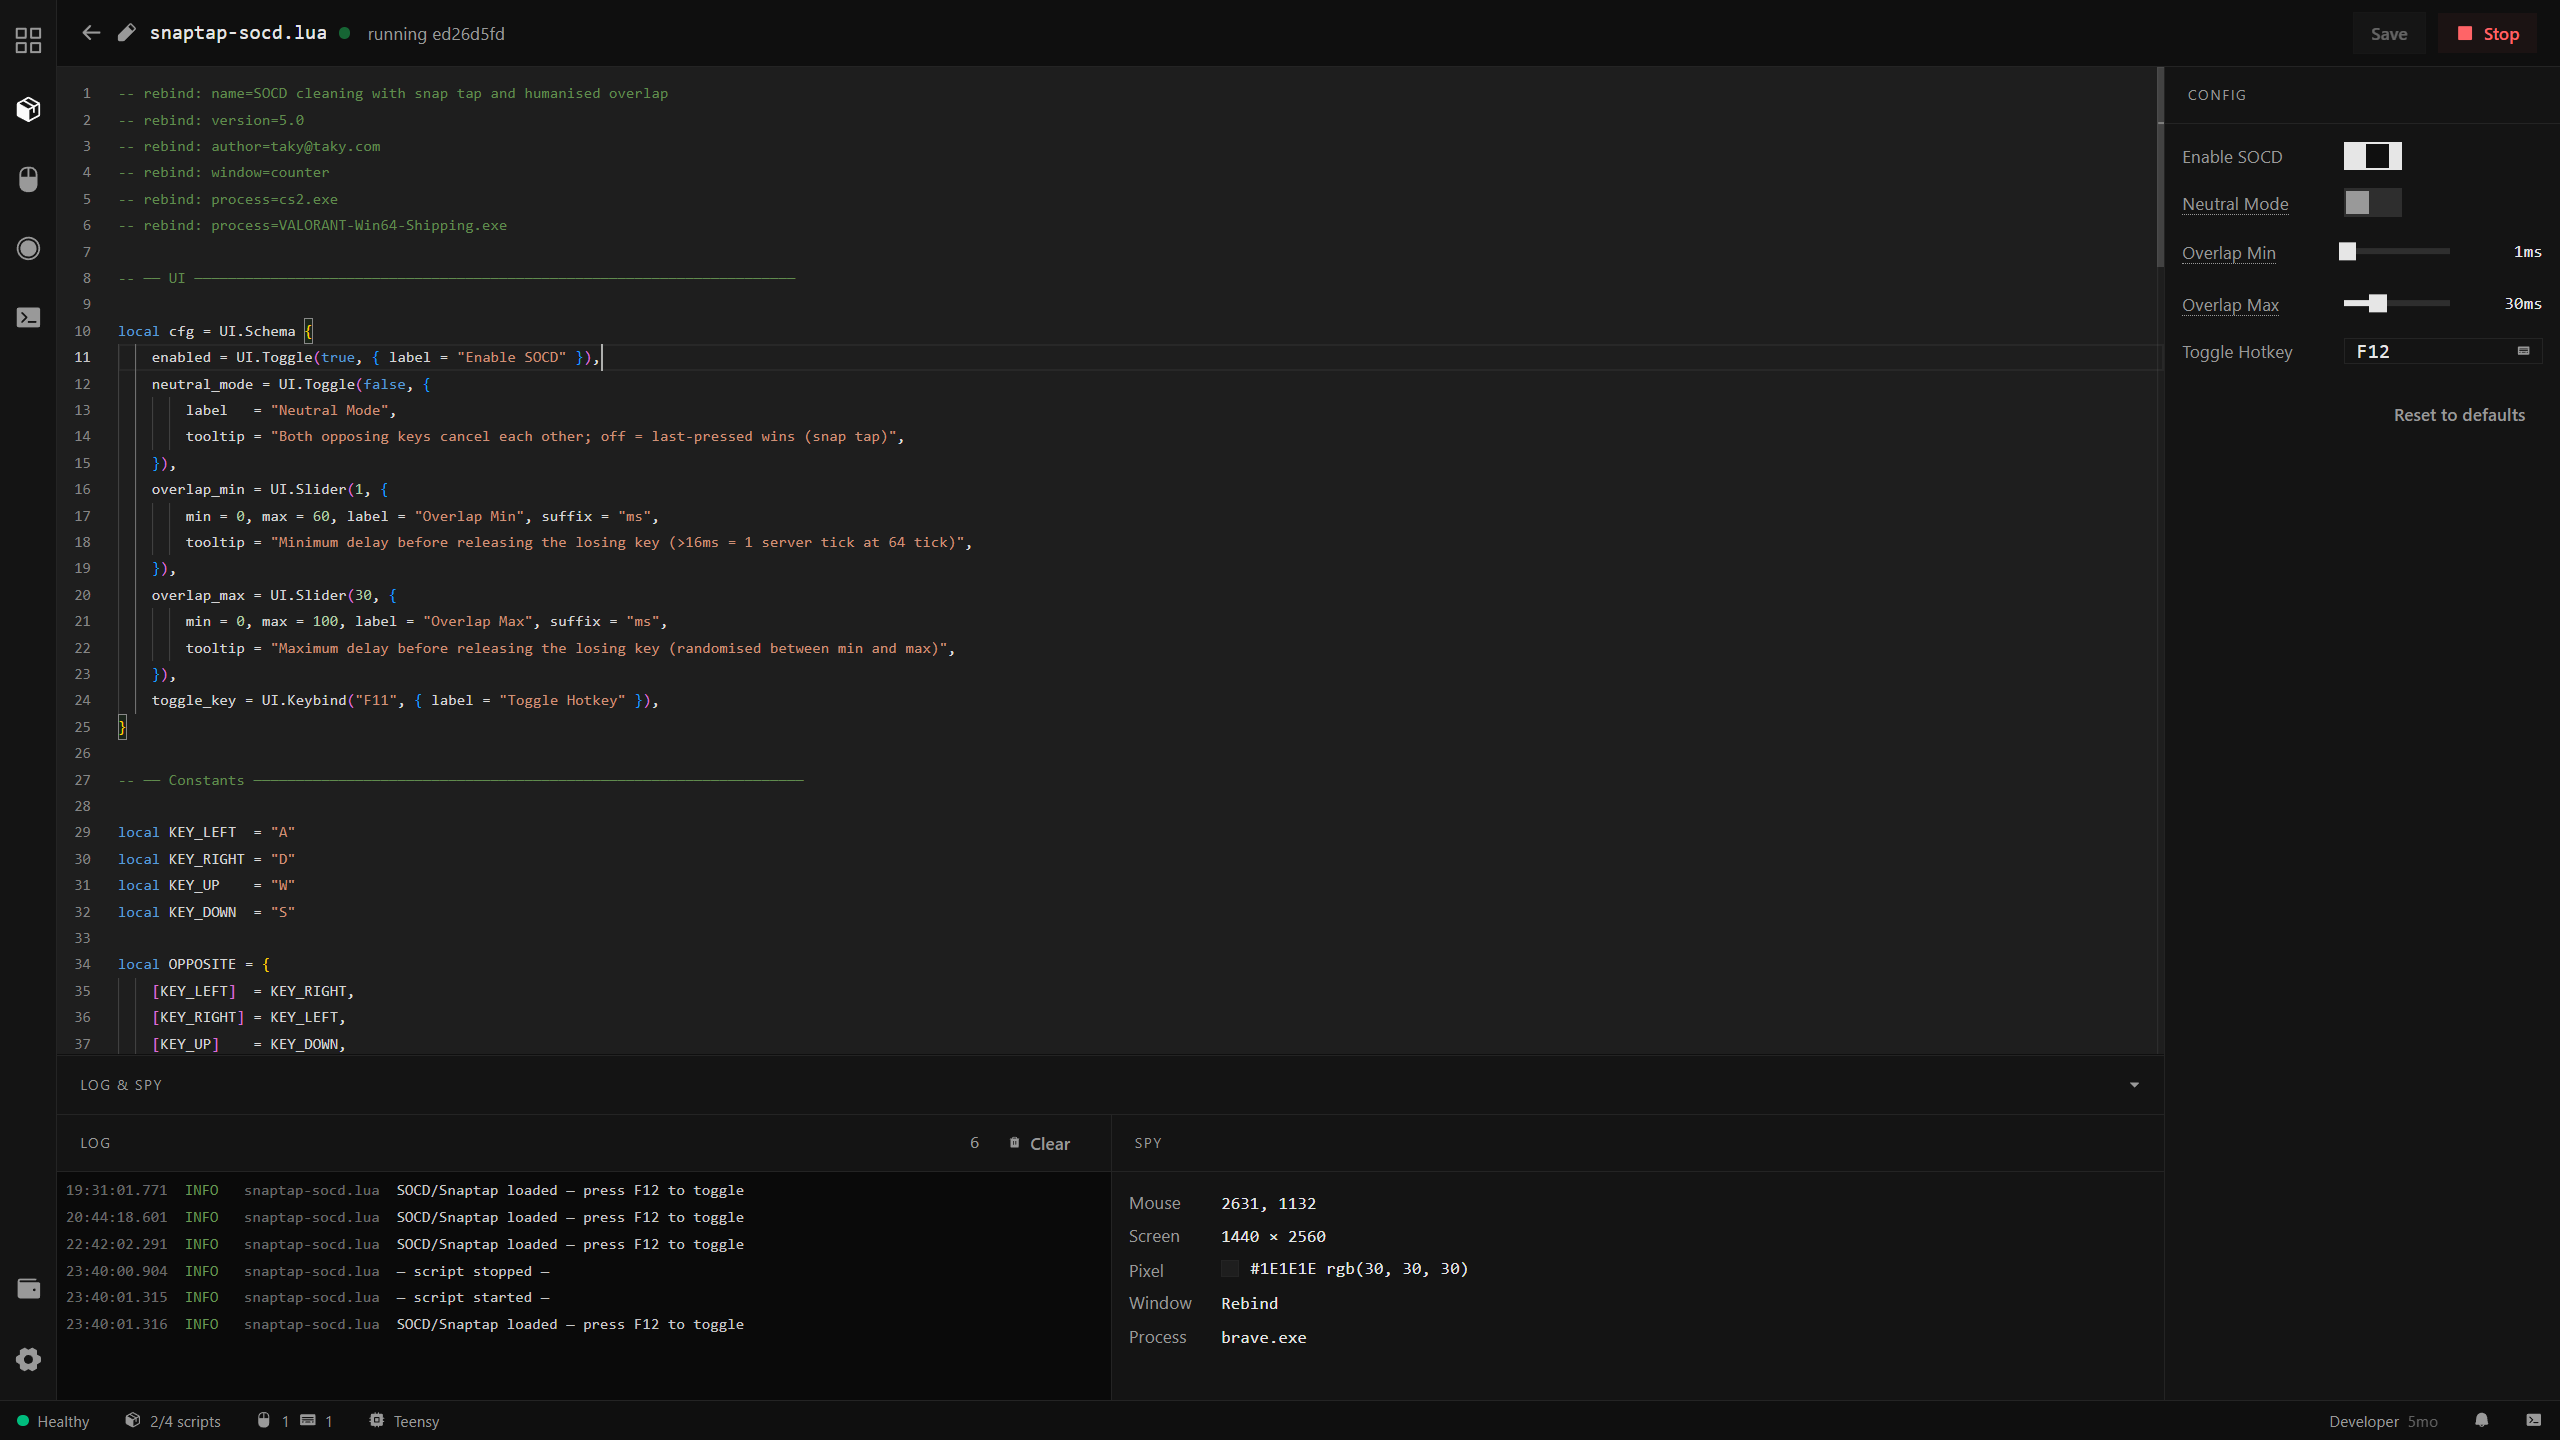The image size is (2560, 1440).
Task: Click the Developer 5mo status entry
Action: coord(2383,1421)
